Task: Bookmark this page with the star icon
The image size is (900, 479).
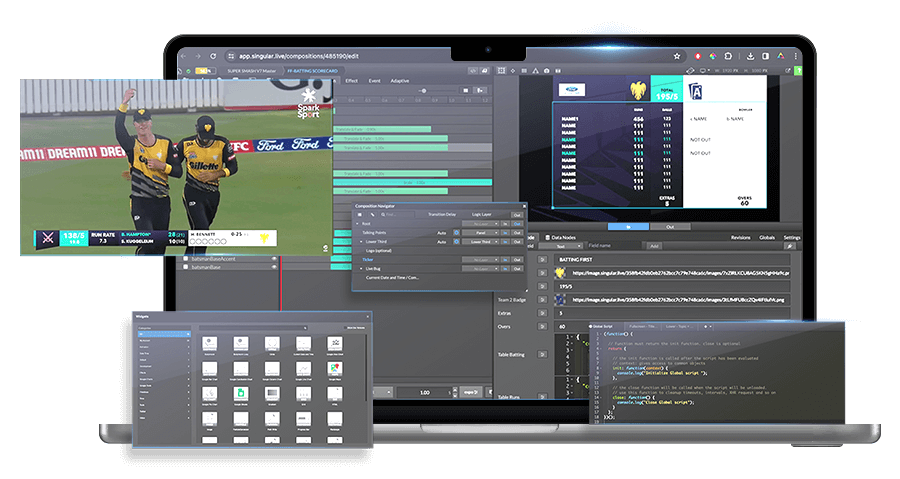Action: pyautogui.click(x=677, y=56)
